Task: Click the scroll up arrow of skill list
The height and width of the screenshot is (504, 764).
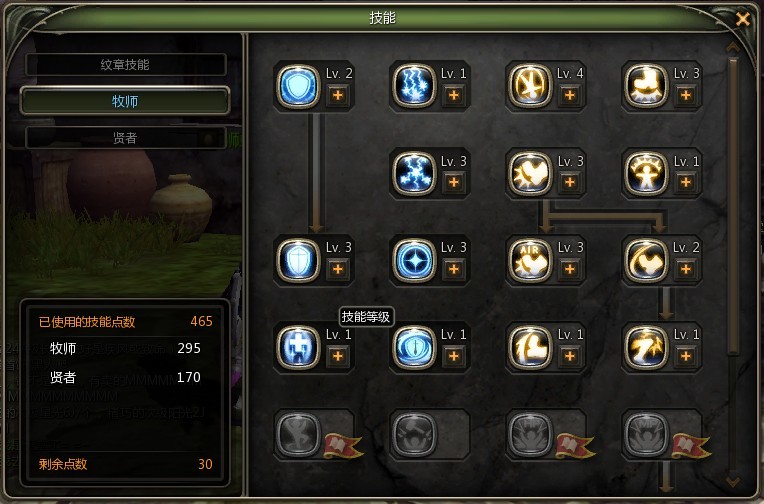Action: (733, 47)
